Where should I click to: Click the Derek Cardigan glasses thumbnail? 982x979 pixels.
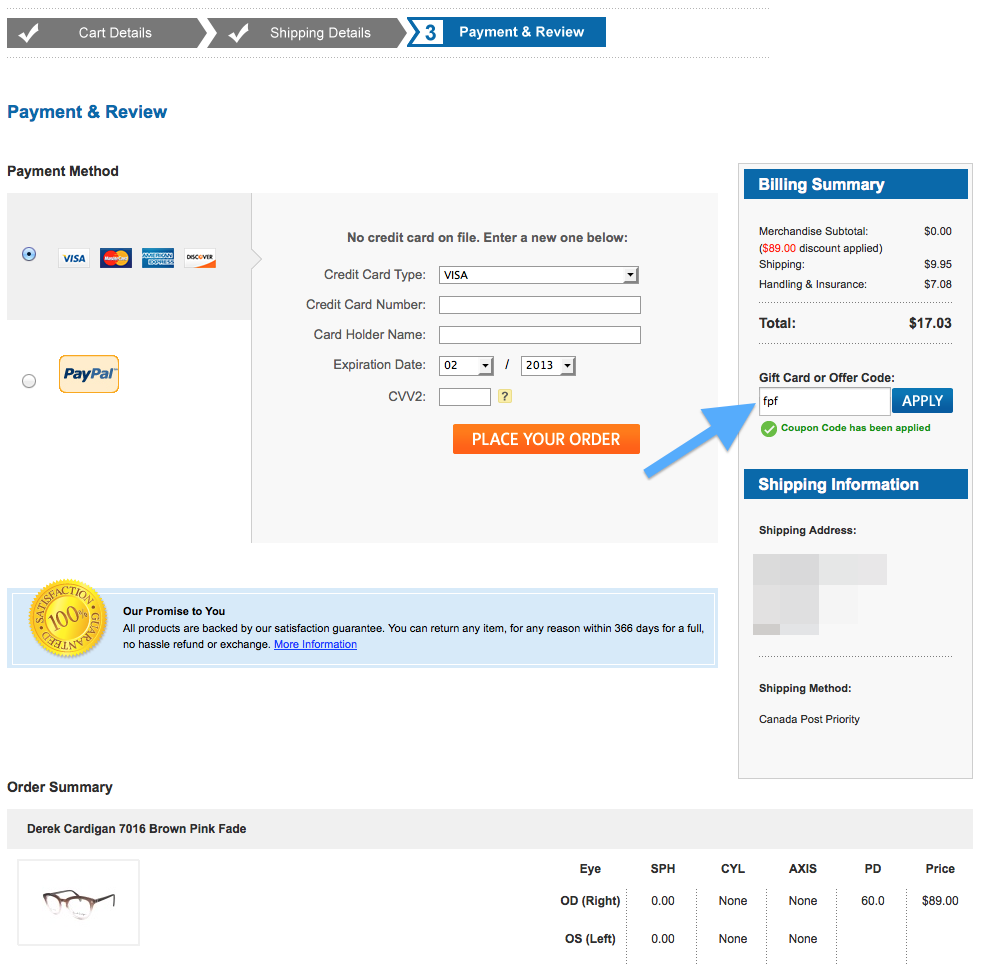click(x=79, y=903)
